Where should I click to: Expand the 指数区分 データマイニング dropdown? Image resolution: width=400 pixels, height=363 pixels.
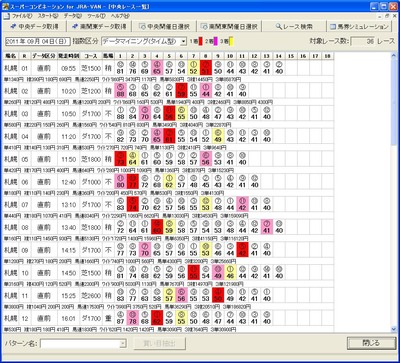[x=183, y=42]
